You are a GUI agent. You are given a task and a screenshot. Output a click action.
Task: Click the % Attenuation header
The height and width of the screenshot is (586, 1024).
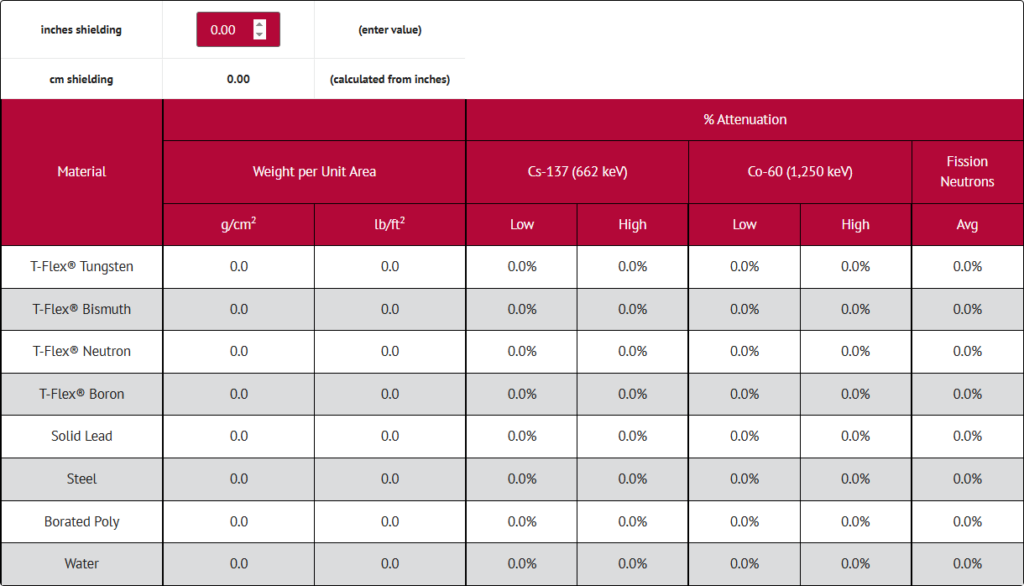[744, 120]
